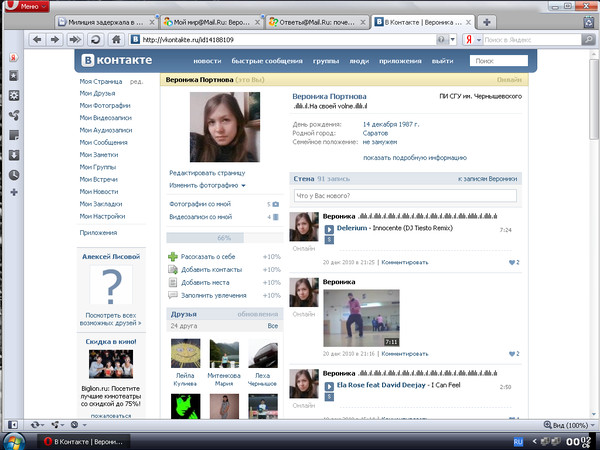Image resolution: width=600 pixels, height=450 pixels.
Task: Click выйти to log out
Action: pos(442,61)
